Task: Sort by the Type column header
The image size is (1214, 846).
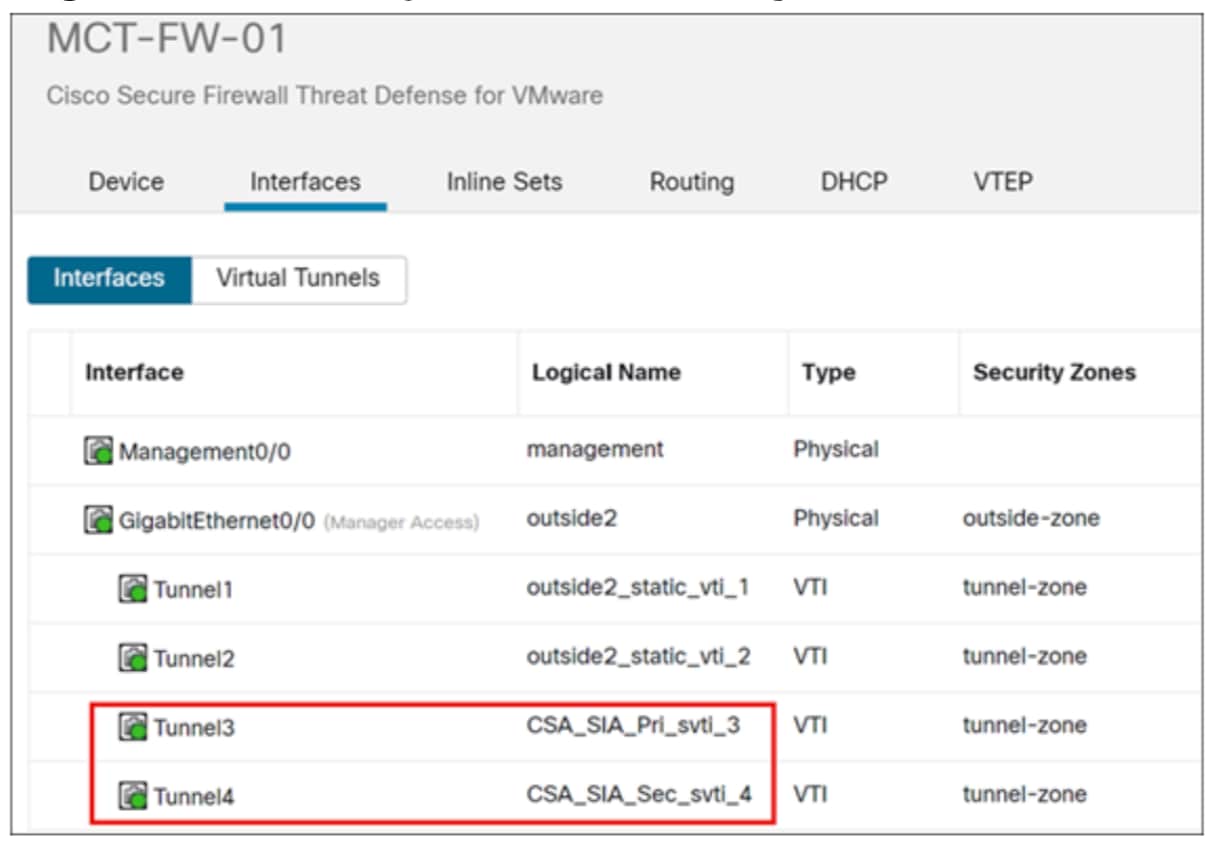Action: click(828, 373)
